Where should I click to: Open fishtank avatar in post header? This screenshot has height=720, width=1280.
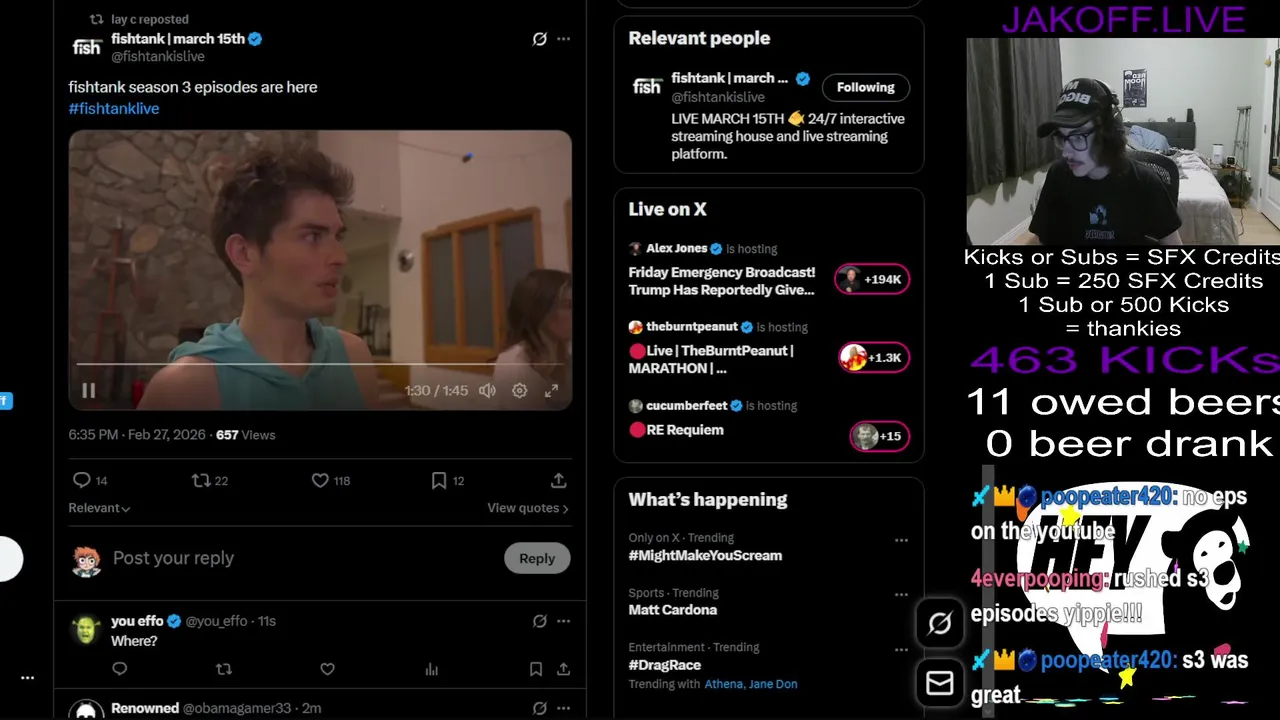87,47
